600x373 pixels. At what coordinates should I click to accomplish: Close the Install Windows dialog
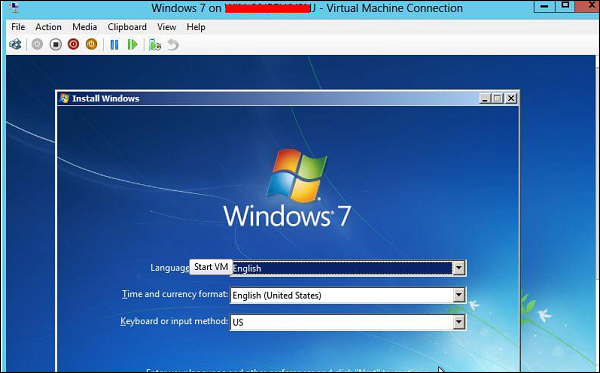point(511,99)
